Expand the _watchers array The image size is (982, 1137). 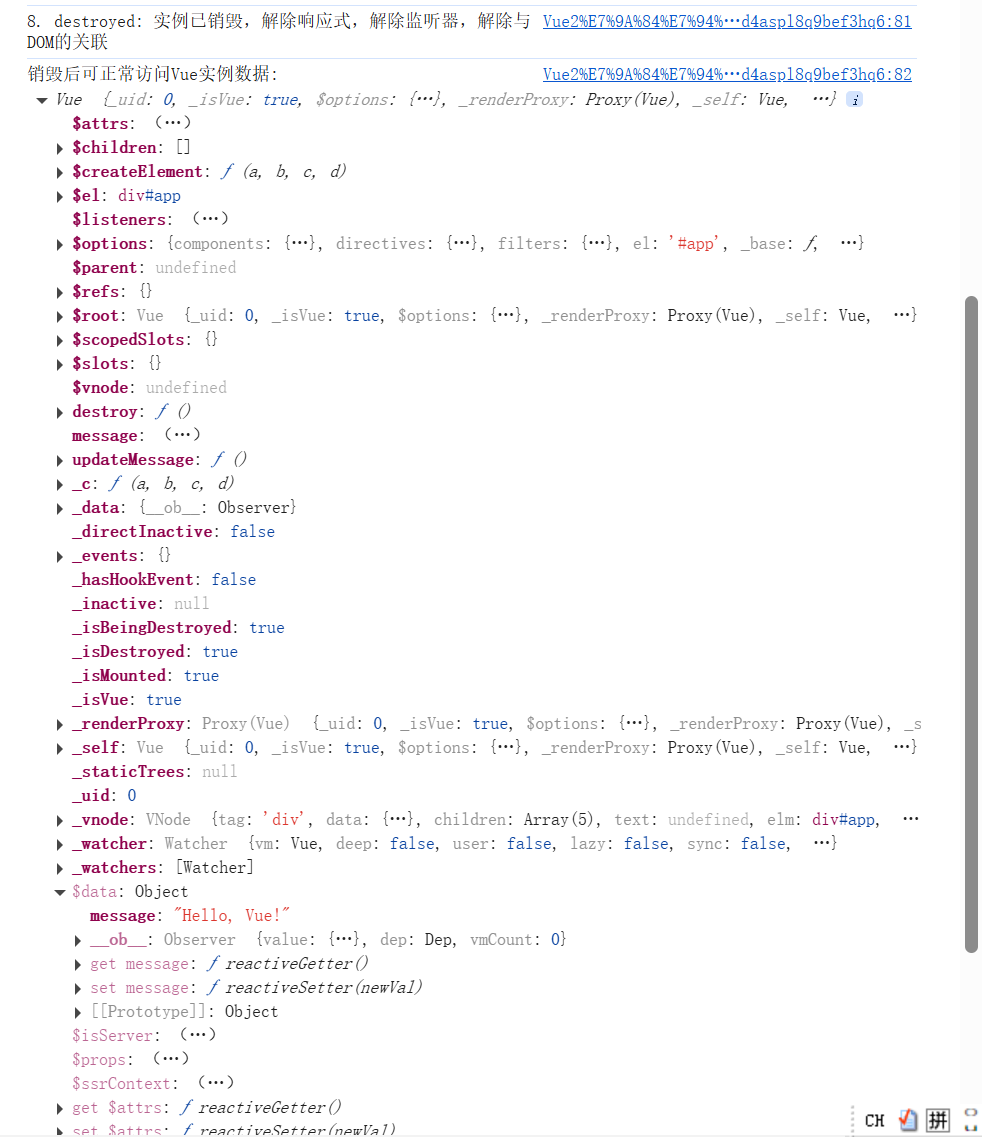click(x=59, y=868)
